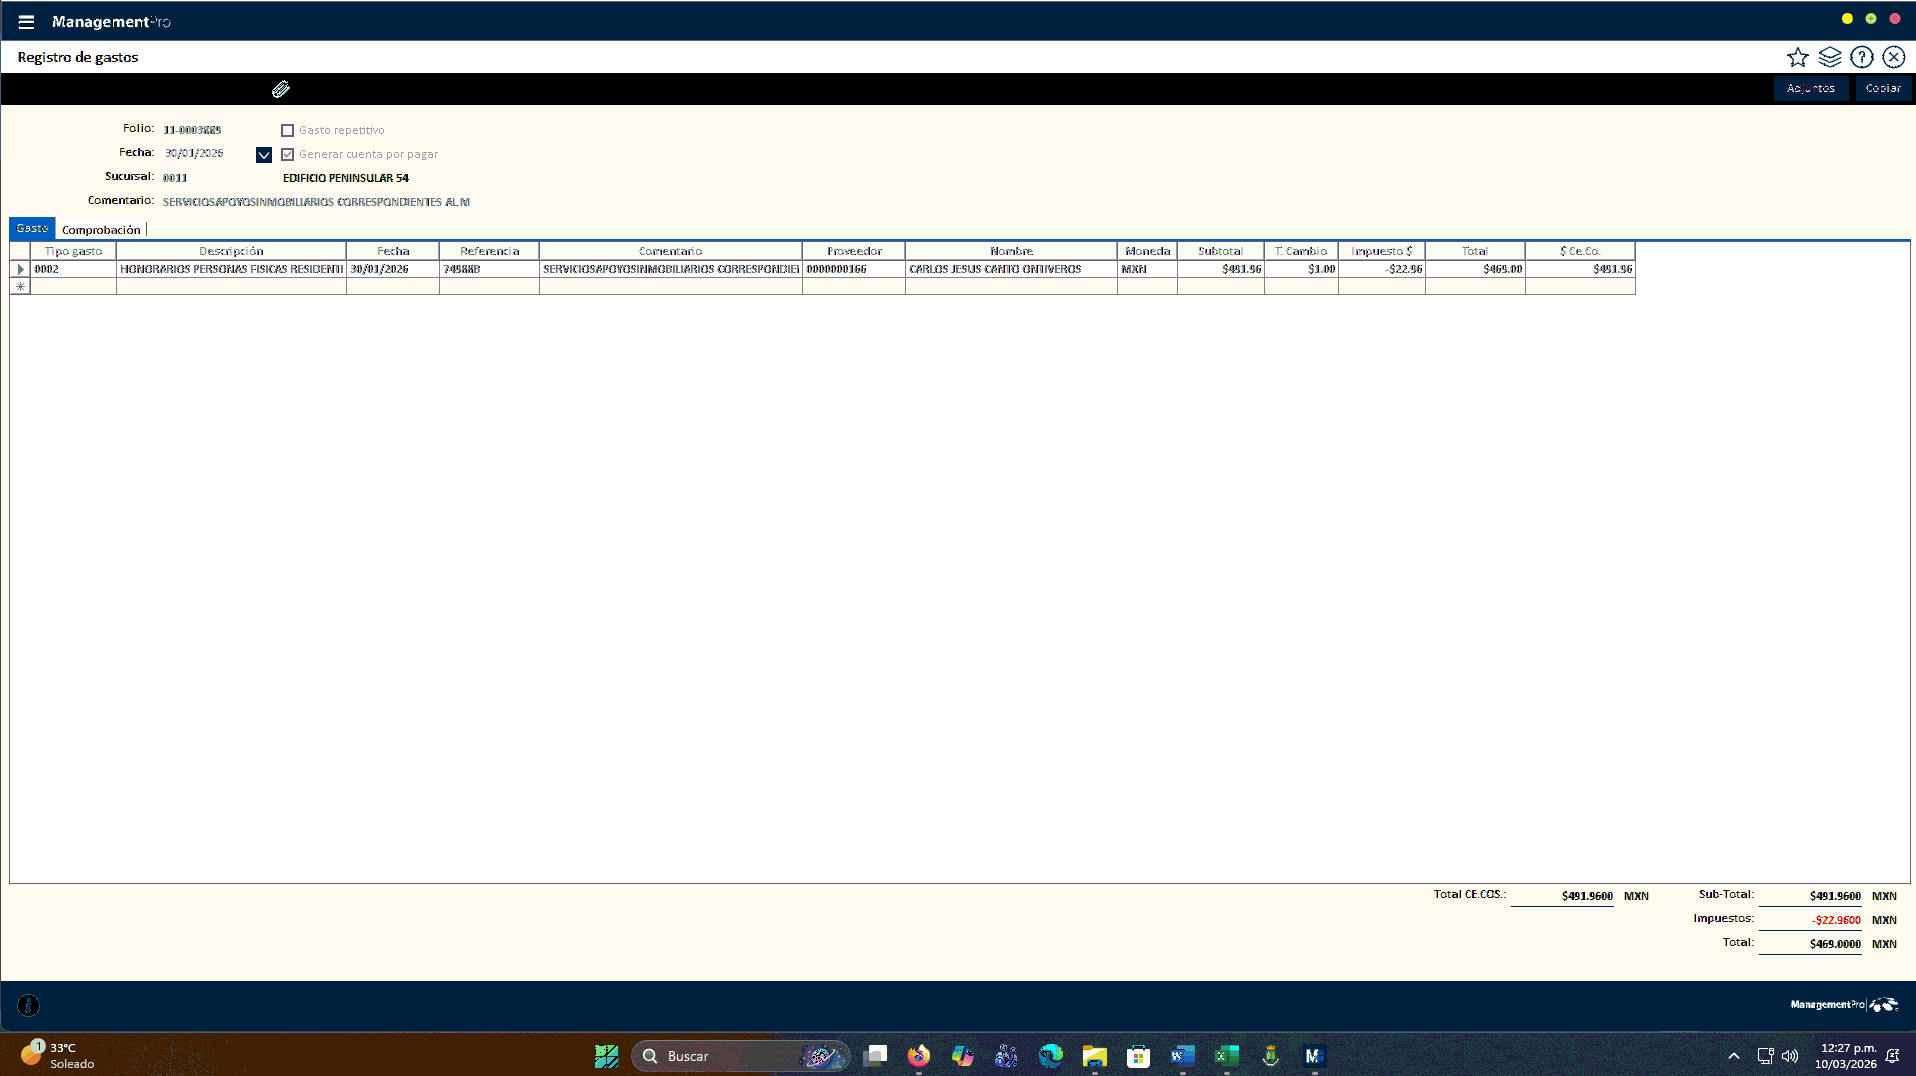Screen dimensions: 1916x1076
Task: Open Word from the taskbar
Action: (x=1182, y=1055)
